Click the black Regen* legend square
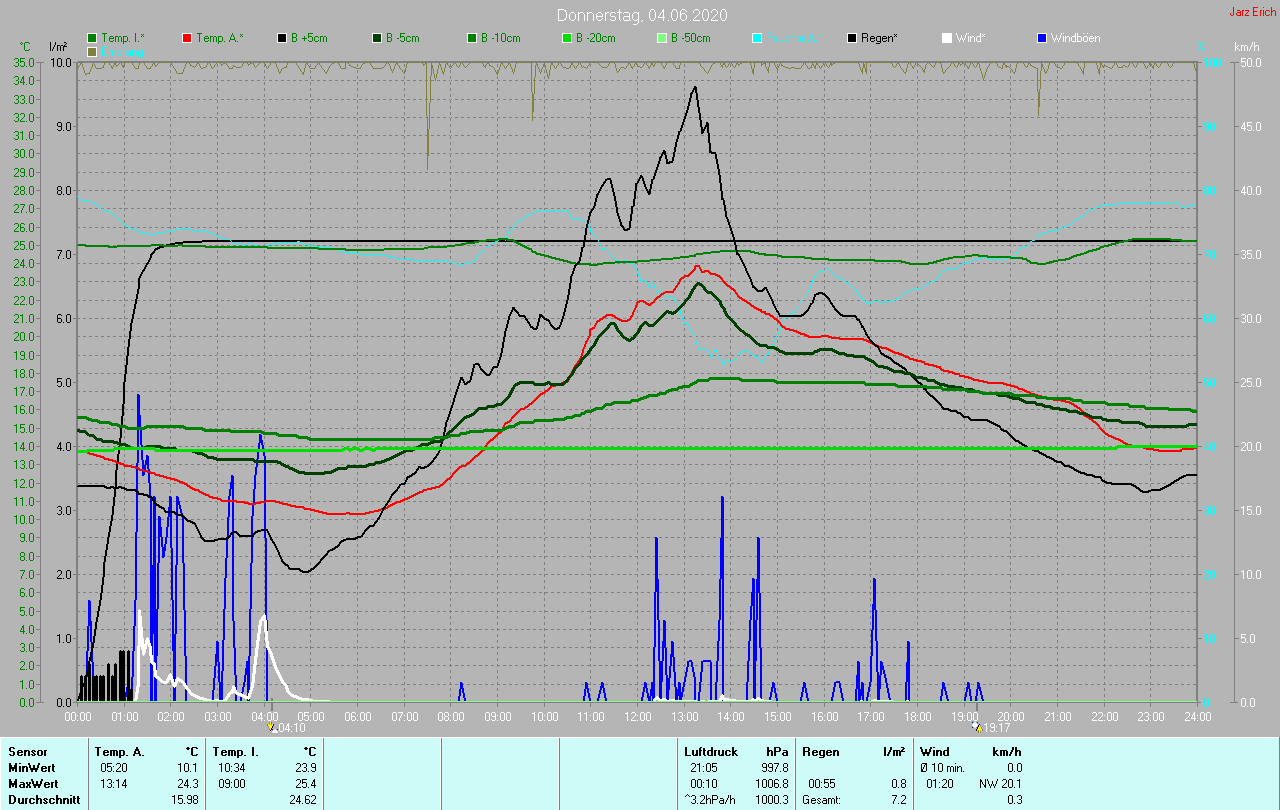Viewport: 1280px width, 810px height. click(x=852, y=38)
